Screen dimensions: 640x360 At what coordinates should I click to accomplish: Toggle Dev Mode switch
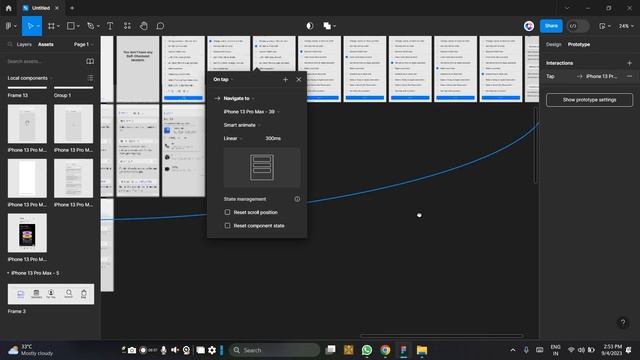pyautogui.click(x=578, y=26)
